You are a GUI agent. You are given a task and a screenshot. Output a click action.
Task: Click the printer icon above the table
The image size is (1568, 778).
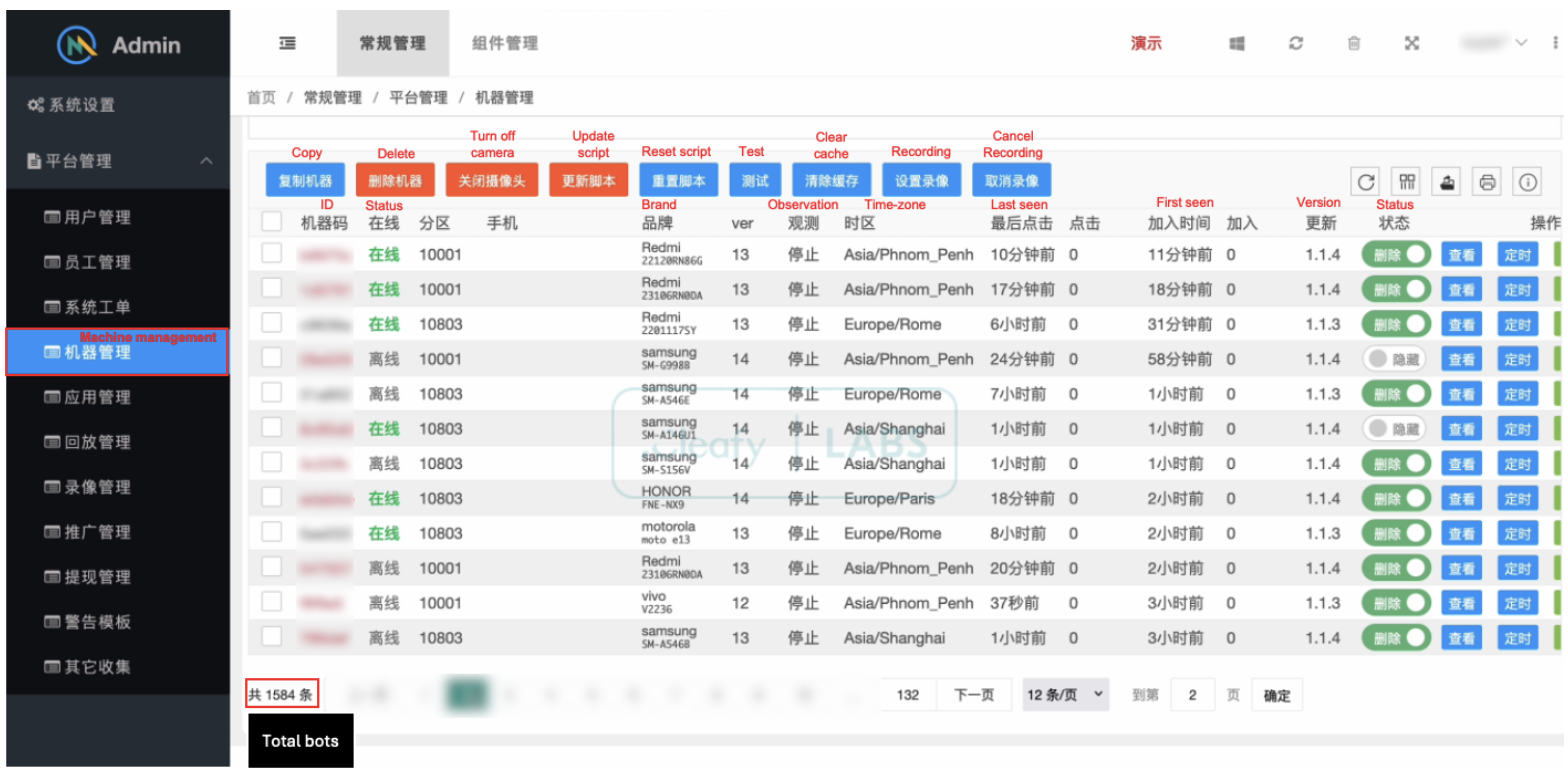(x=1487, y=182)
